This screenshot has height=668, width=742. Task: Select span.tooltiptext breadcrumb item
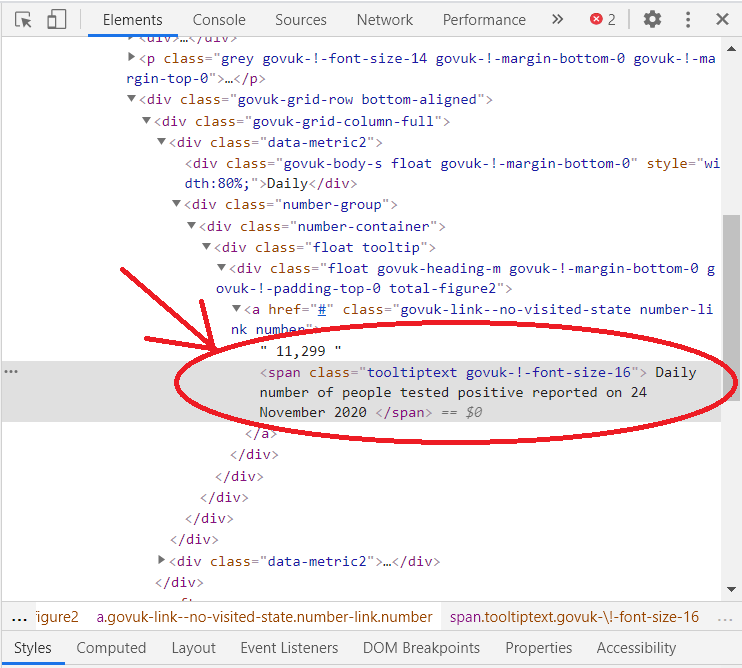(574, 617)
